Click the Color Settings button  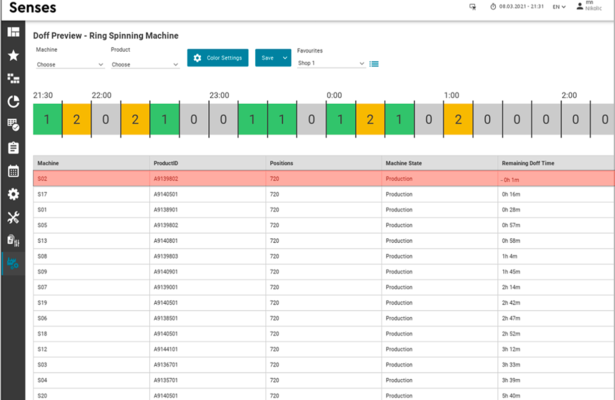click(218, 58)
